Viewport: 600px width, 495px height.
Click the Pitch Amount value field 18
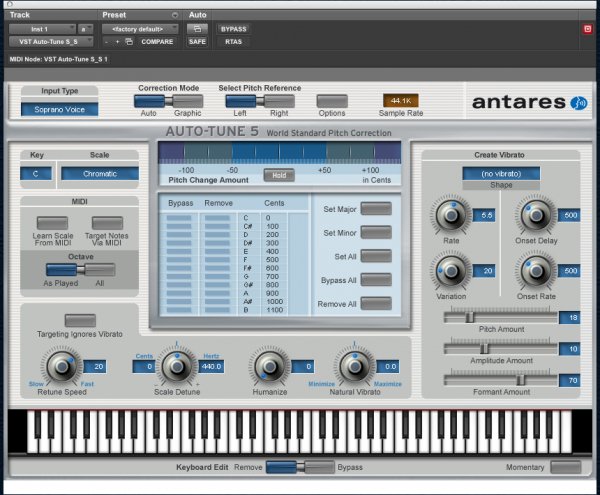coord(569,318)
